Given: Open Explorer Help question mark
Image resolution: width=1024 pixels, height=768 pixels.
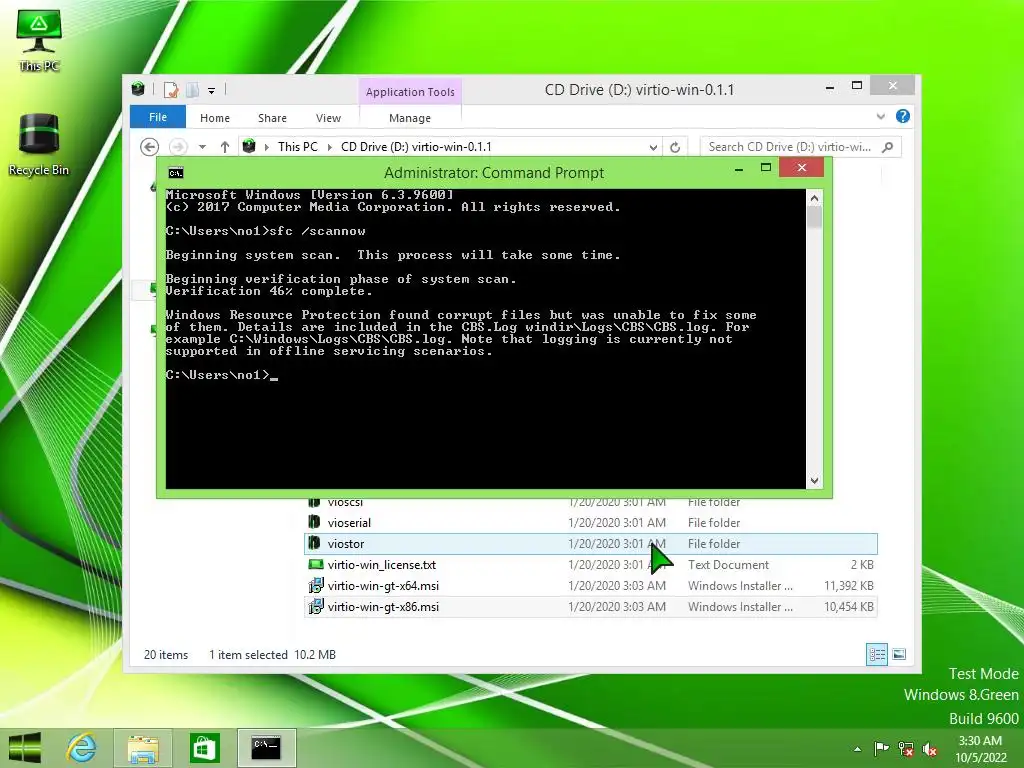Looking at the screenshot, I should coord(903,116).
